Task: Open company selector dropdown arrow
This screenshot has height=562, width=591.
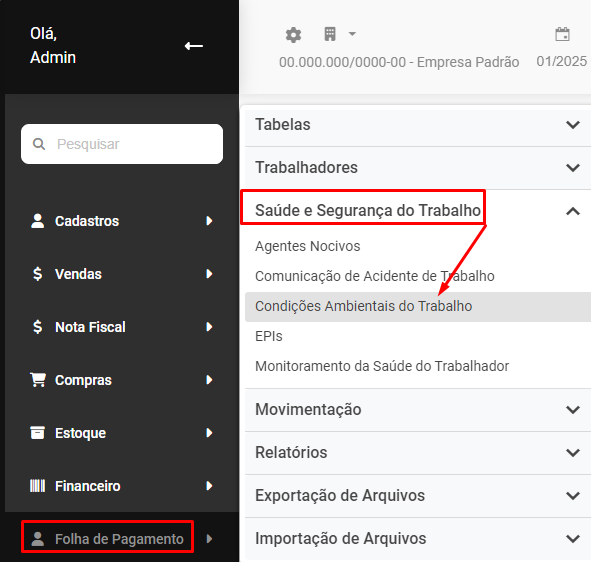Action: pyautogui.click(x=352, y=34)
